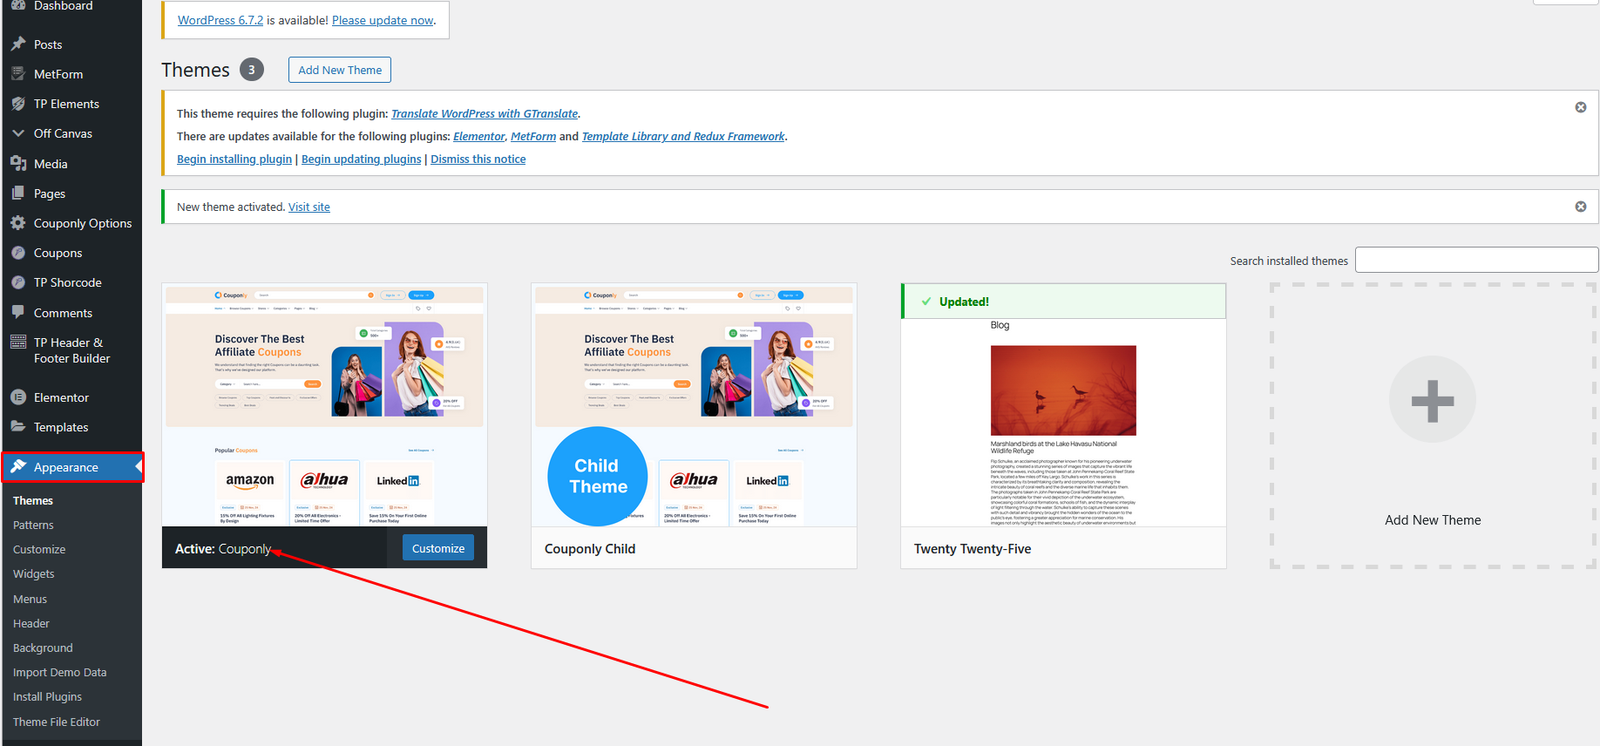Click the Pages icon in sidebar
The height and width of the screenshot is (746, 1600).
[18, 193]
